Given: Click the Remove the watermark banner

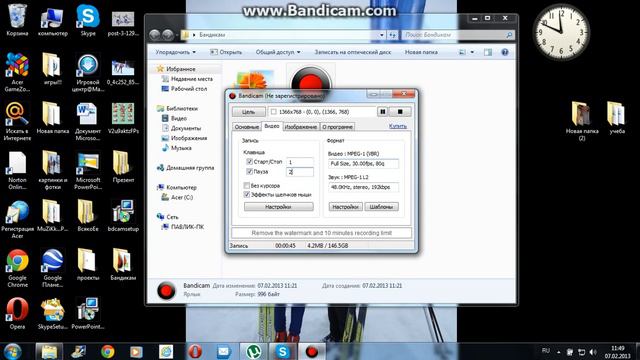Looking at the screenshot, I should 322,233.
